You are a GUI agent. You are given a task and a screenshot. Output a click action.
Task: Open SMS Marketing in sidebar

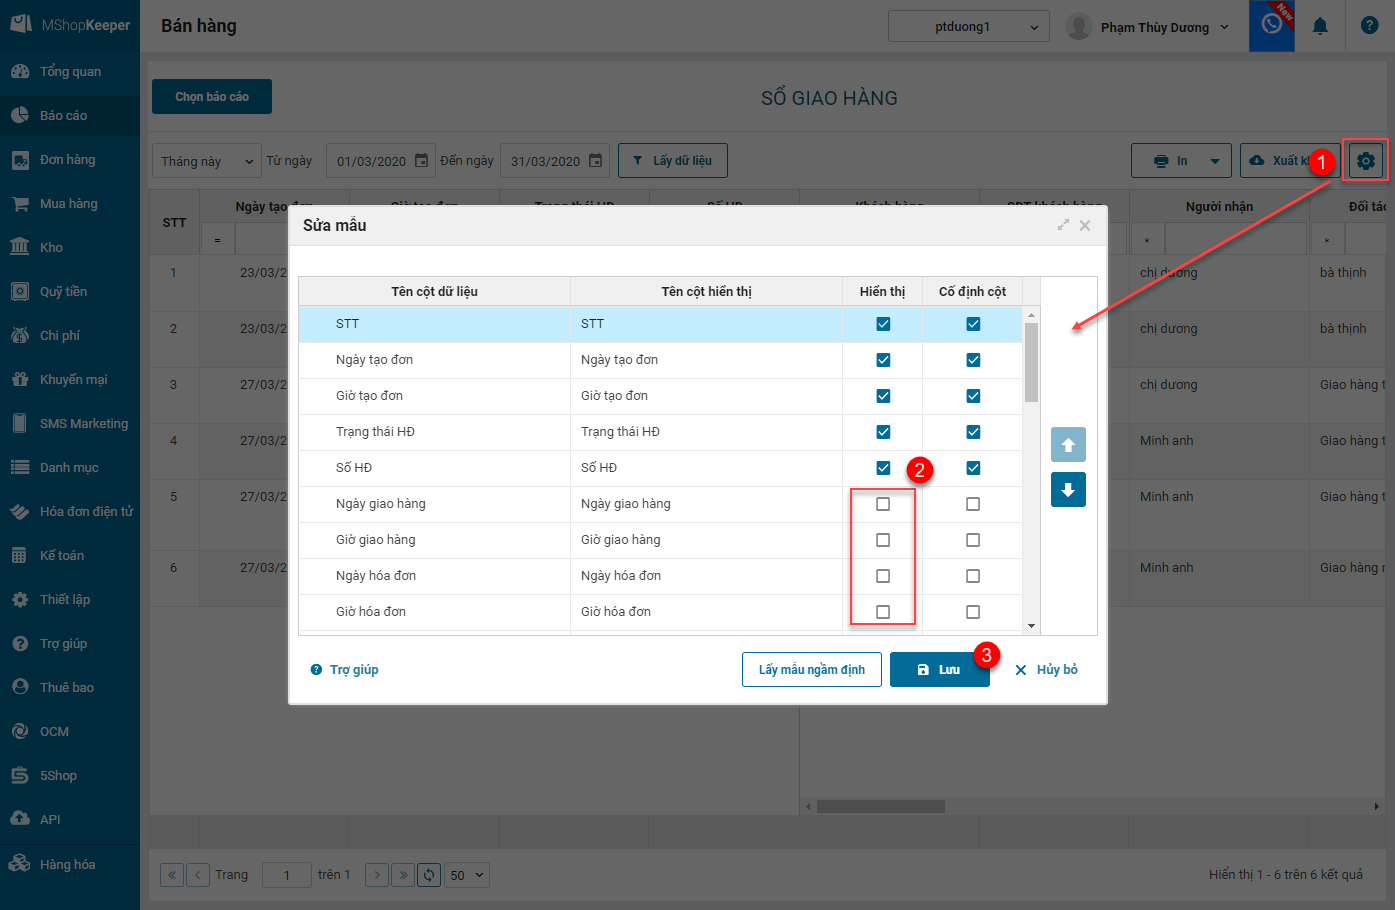70,424
